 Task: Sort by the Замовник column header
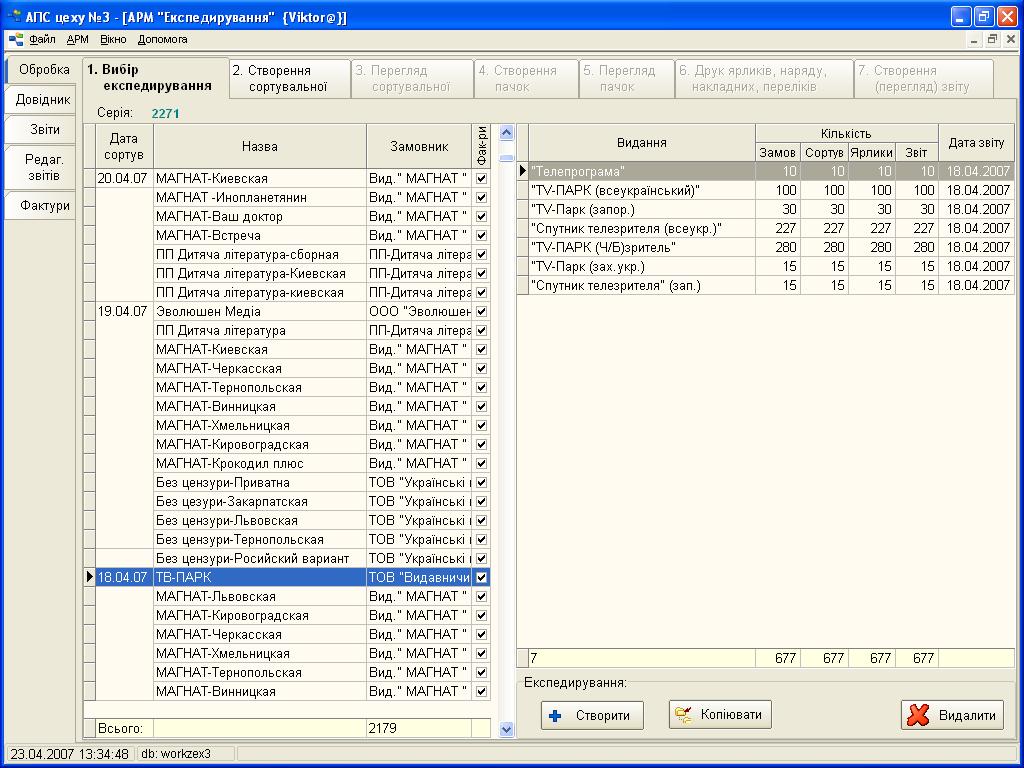click(x=418, y=146)
